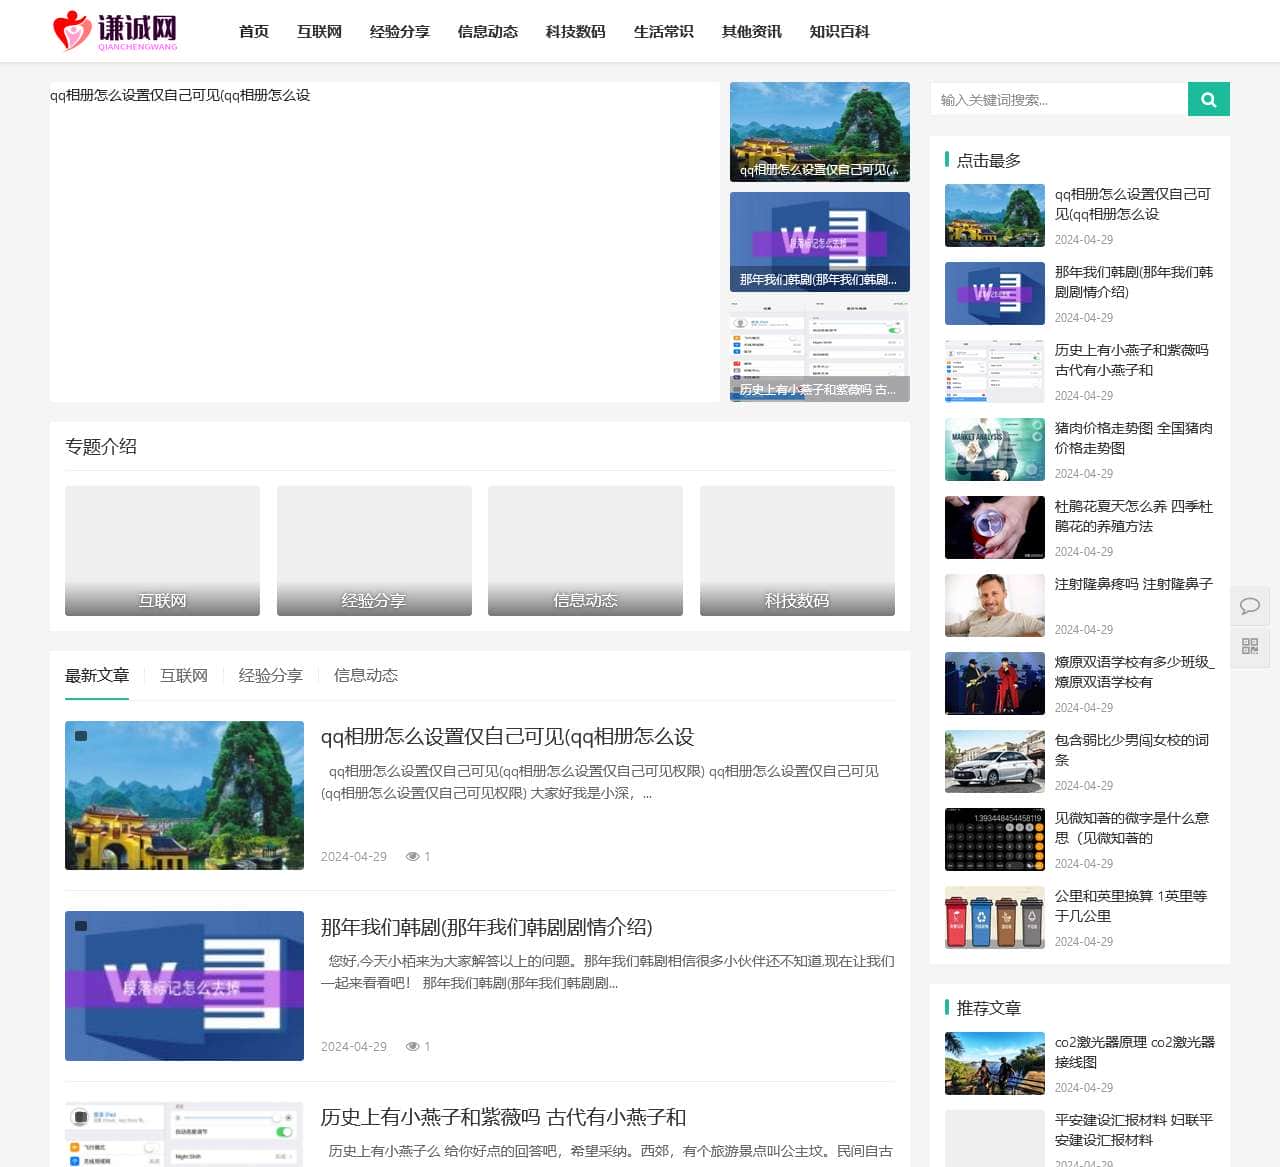Open the featured 历史上有小燕子和紫薇吗 banner thumbnail
This screenshot has height=1167, width=1280.
click(820, 352)
